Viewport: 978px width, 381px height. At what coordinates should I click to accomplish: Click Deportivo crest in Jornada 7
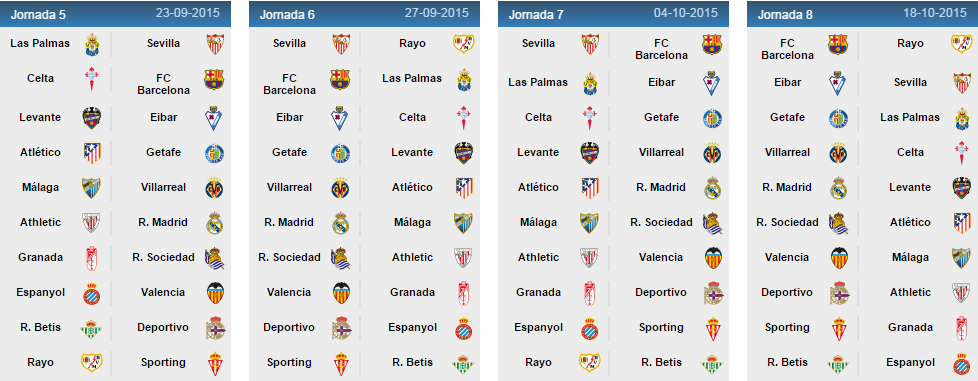(713, 293)
